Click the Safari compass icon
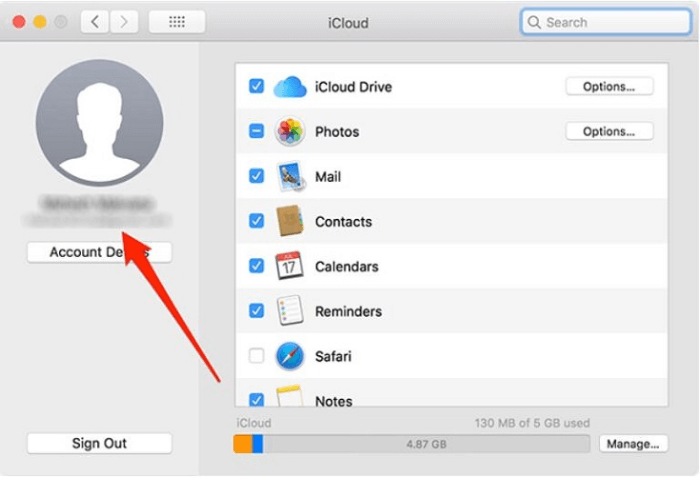The width and height of the screenshot is (700, 477). 290,356
